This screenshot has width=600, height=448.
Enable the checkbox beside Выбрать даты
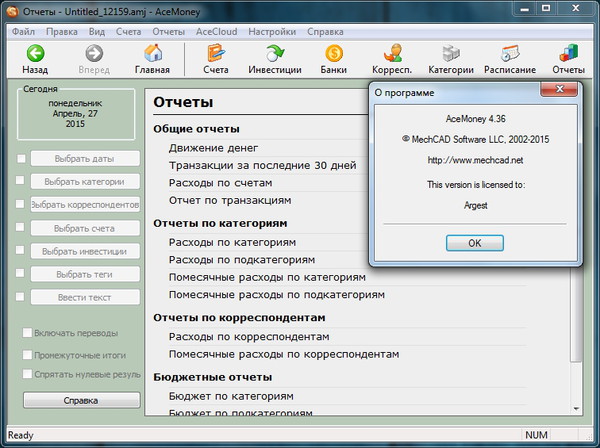tap(21, 159)
